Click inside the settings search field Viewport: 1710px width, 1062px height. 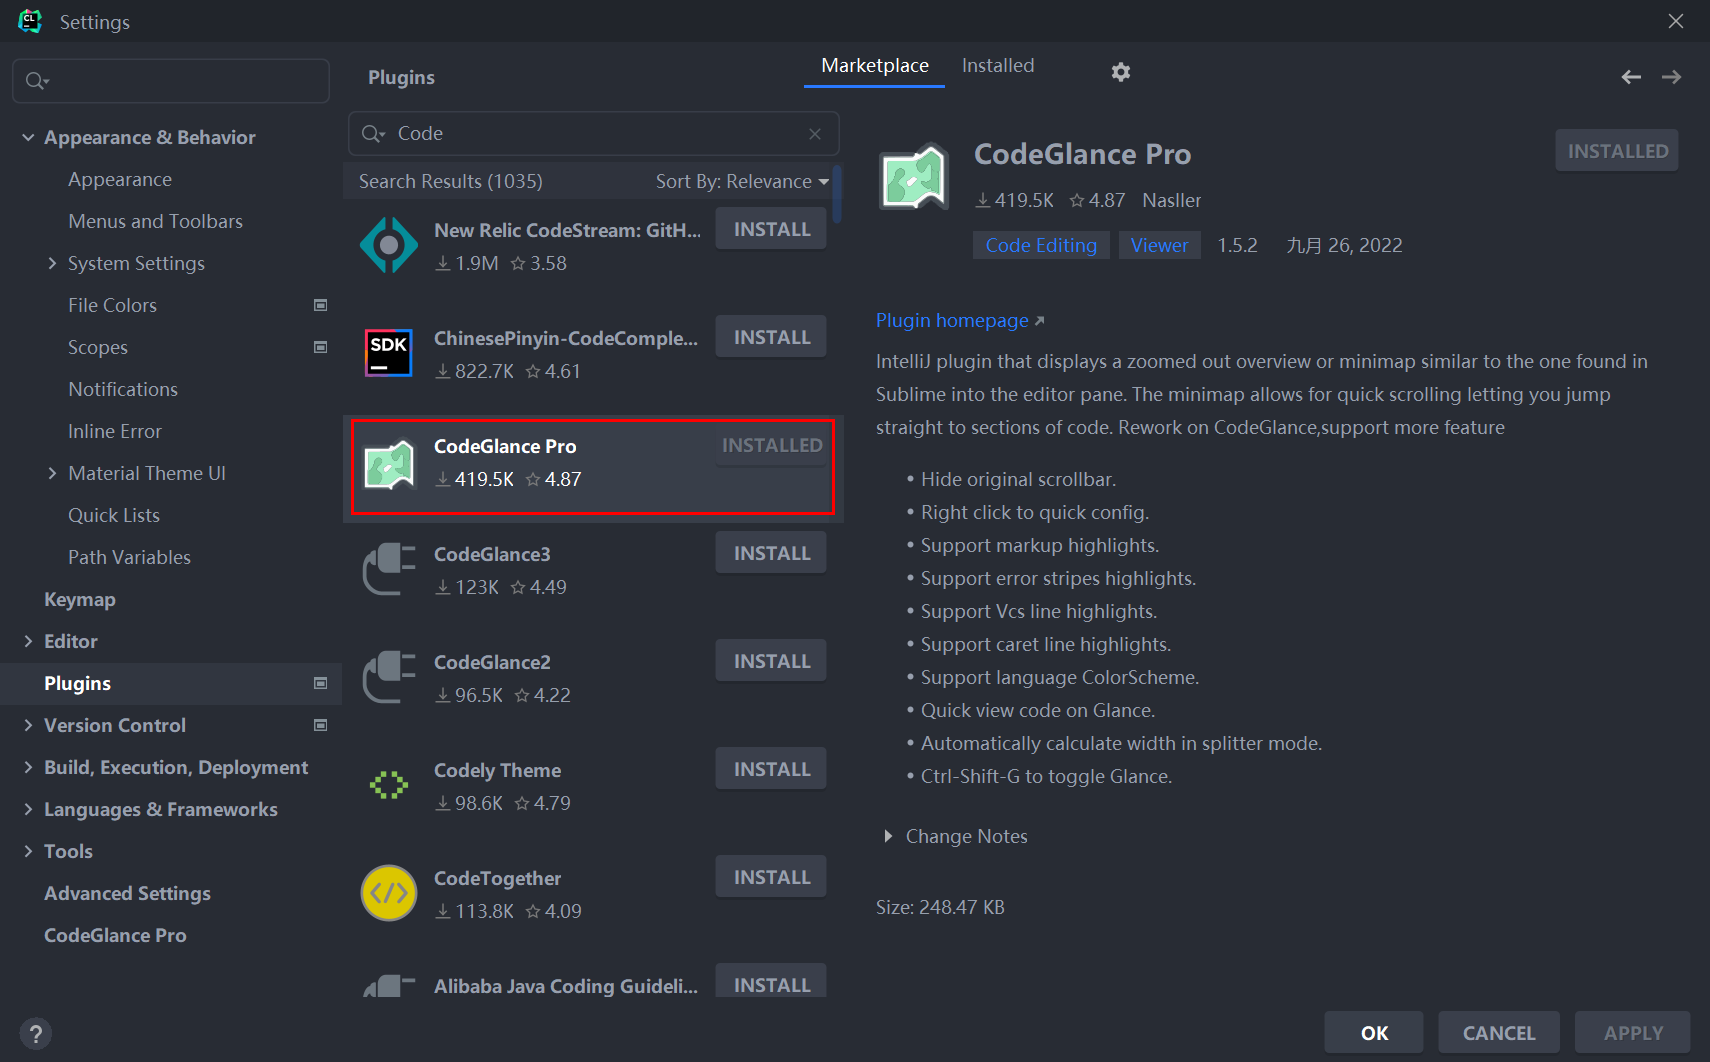[x=170, y=80]
